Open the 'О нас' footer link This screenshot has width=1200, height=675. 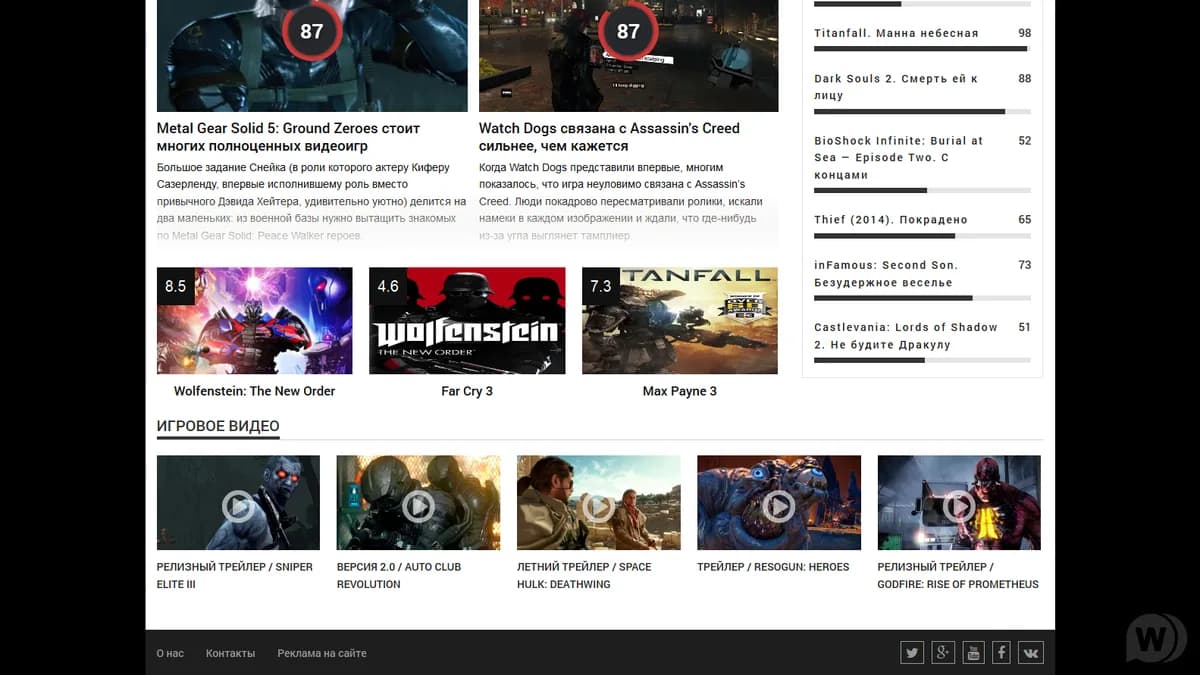(170, 653)
